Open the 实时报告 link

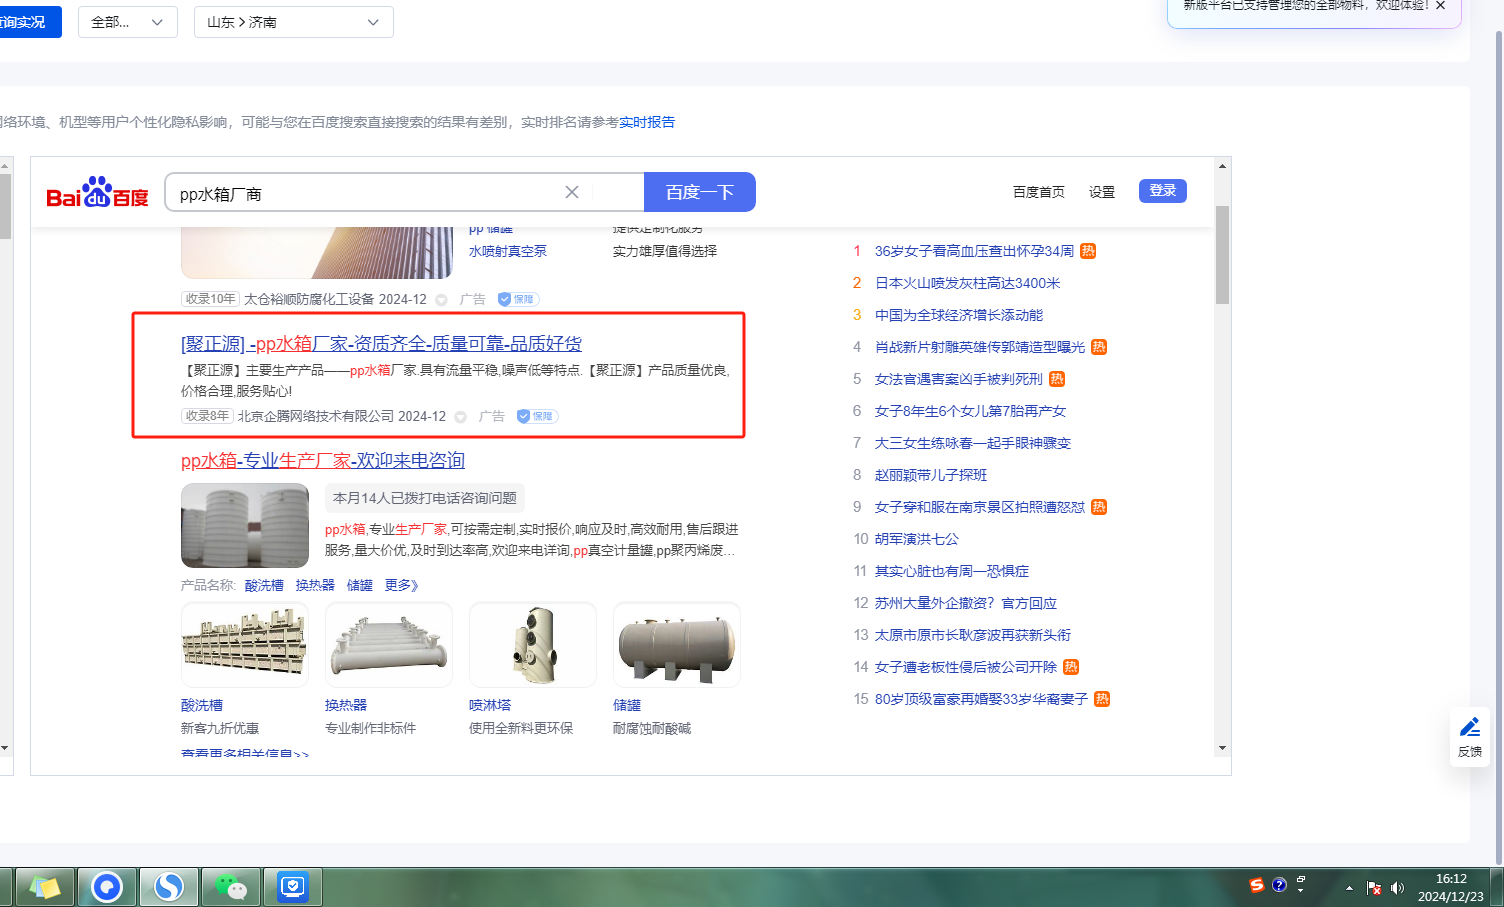click(x=647, y=122)
